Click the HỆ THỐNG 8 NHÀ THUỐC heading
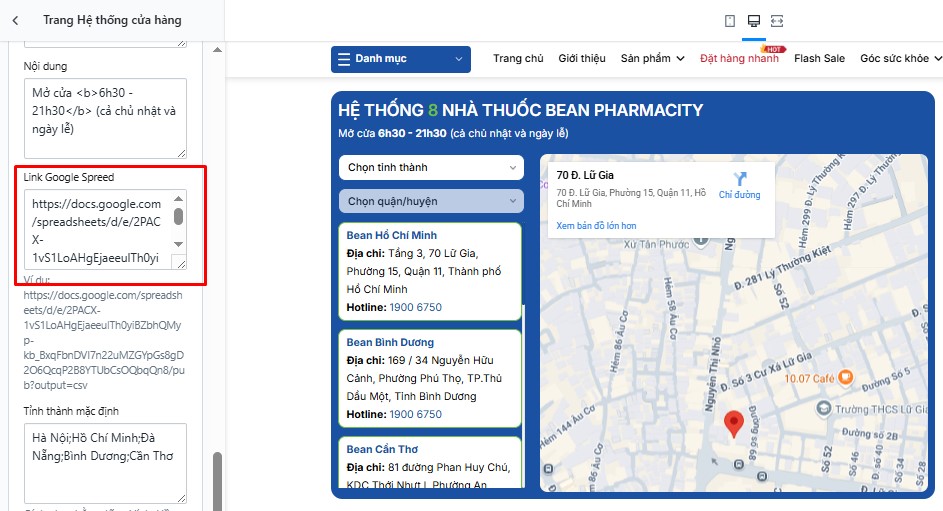 [520, 110]
